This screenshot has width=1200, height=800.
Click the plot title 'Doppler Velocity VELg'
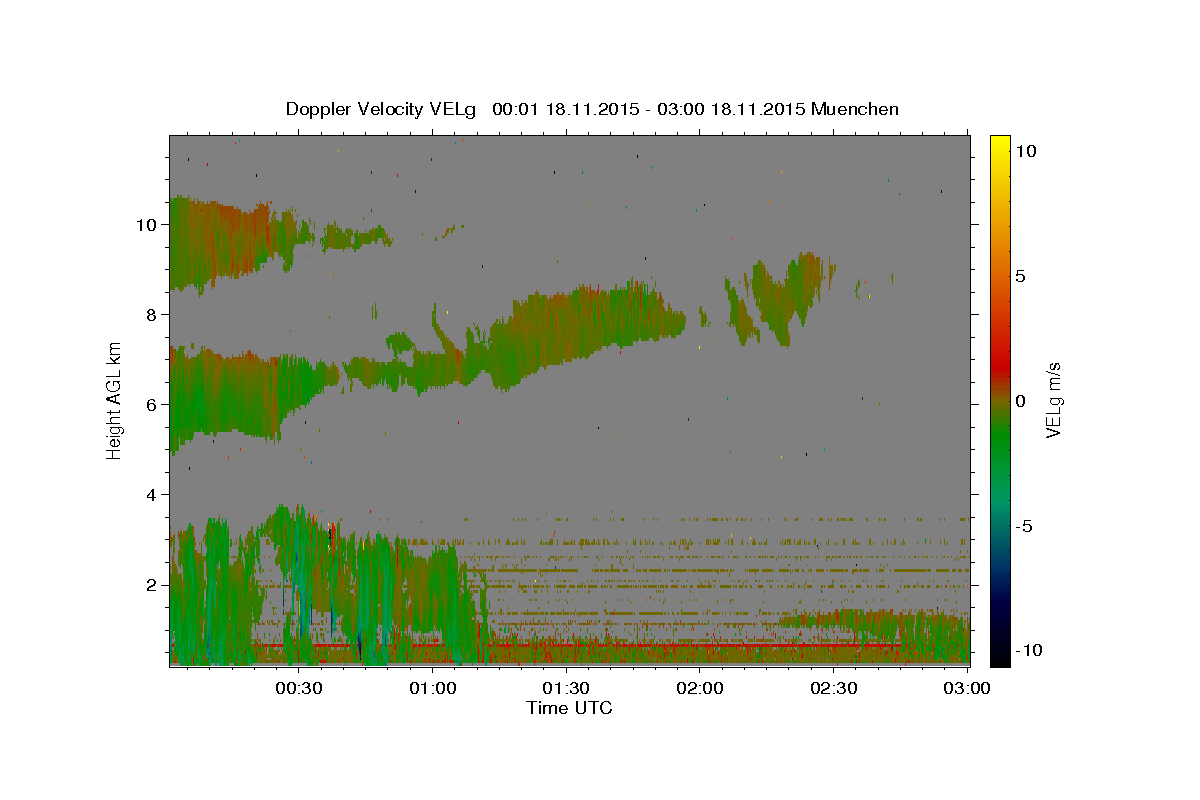[383, 109]
